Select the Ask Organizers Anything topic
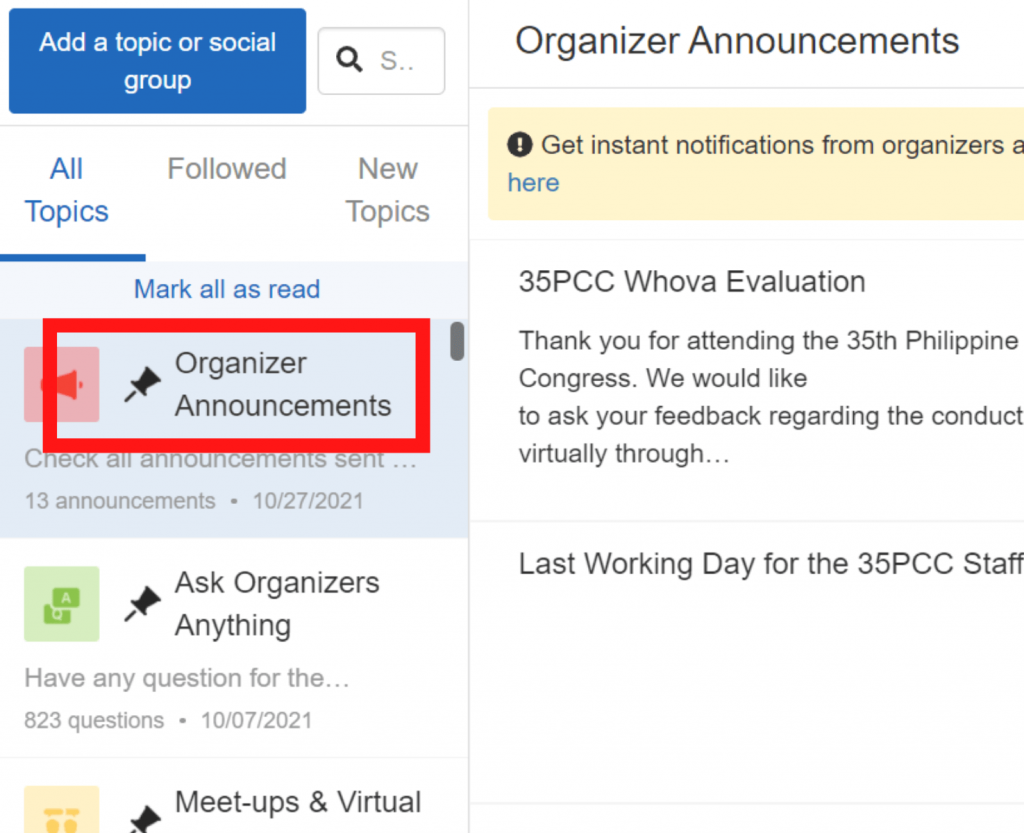The width and height of the screenshot is (1024, 833). coord(277,604)
